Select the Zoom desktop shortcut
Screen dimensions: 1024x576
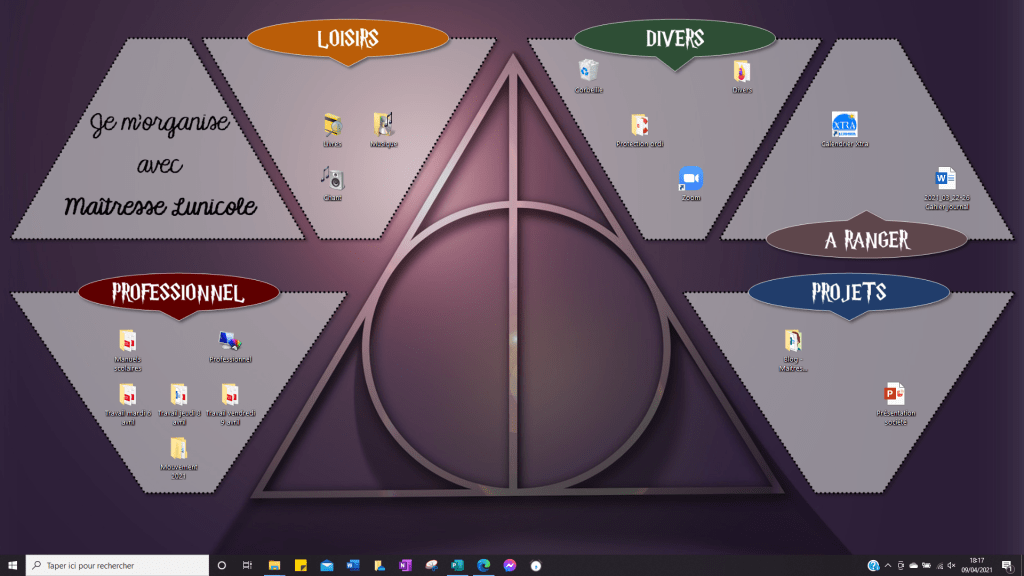click(691, 179)
